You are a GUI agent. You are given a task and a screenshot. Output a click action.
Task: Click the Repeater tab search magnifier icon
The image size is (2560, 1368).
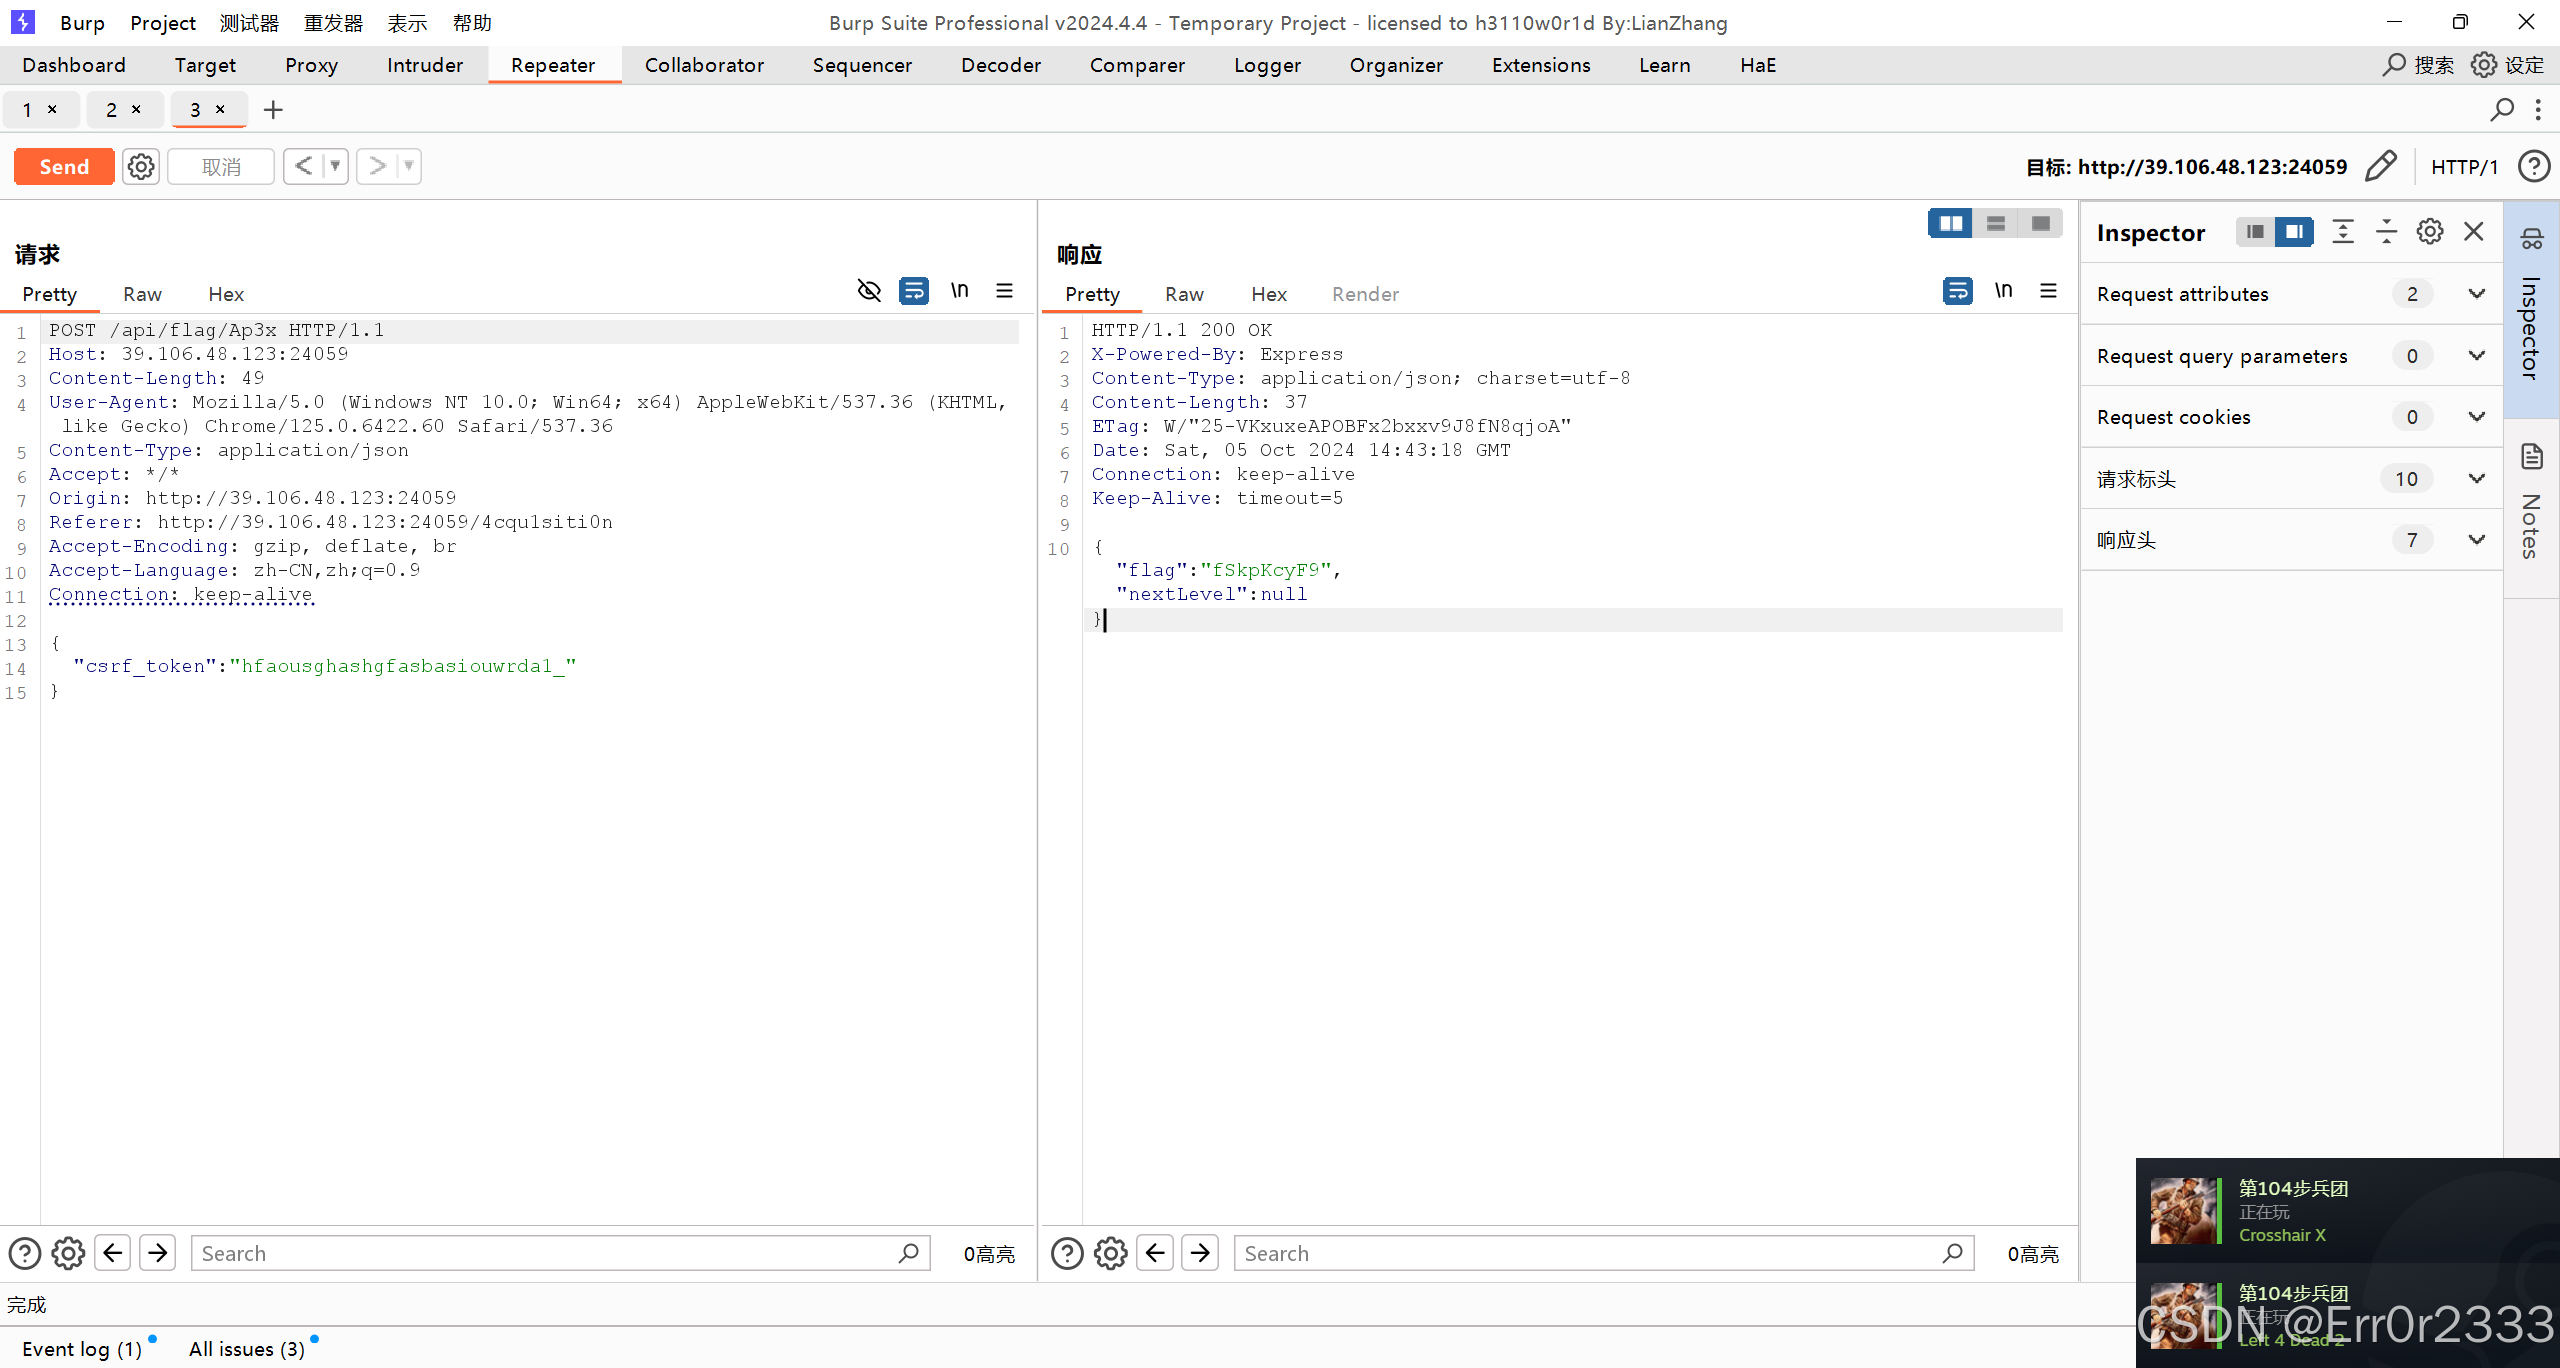[2502, 109]
